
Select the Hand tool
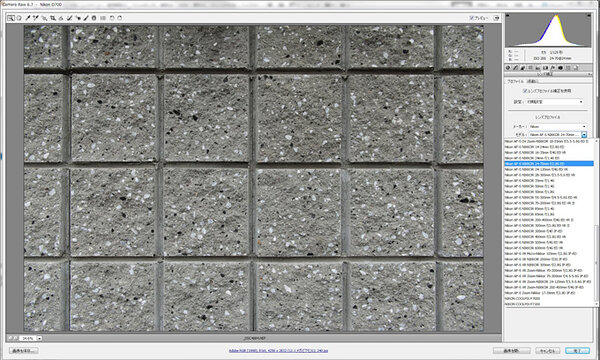coord(19,18)
